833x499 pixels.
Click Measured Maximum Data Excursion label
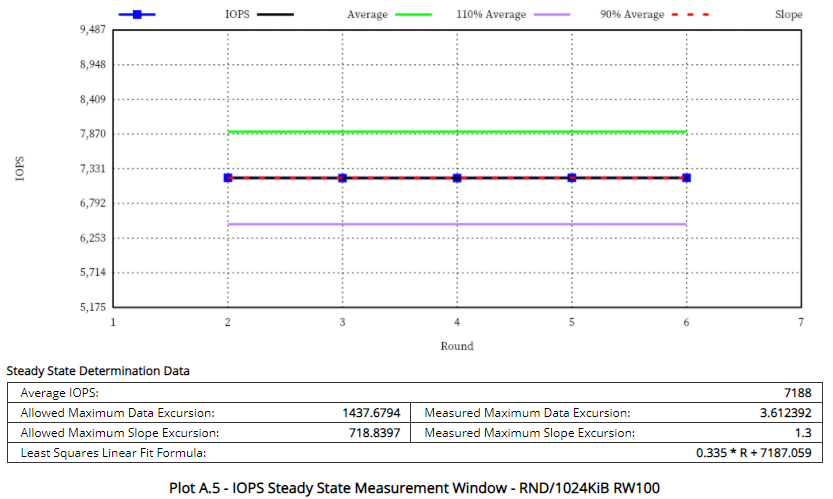click(x=527, y=413)
